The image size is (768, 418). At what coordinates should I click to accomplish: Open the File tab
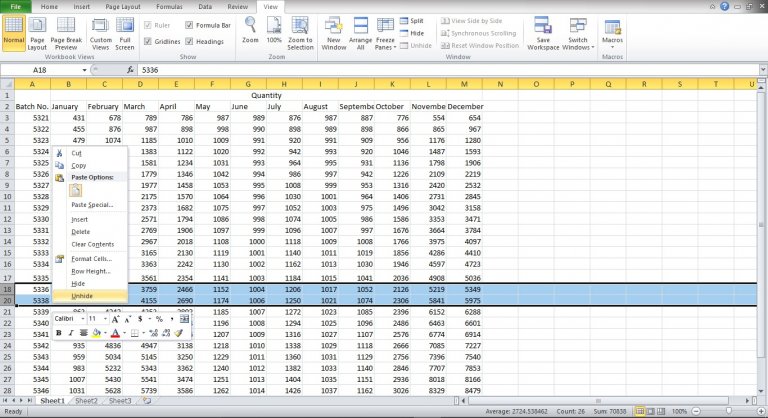pyautogui.click(x=16, y=6)
